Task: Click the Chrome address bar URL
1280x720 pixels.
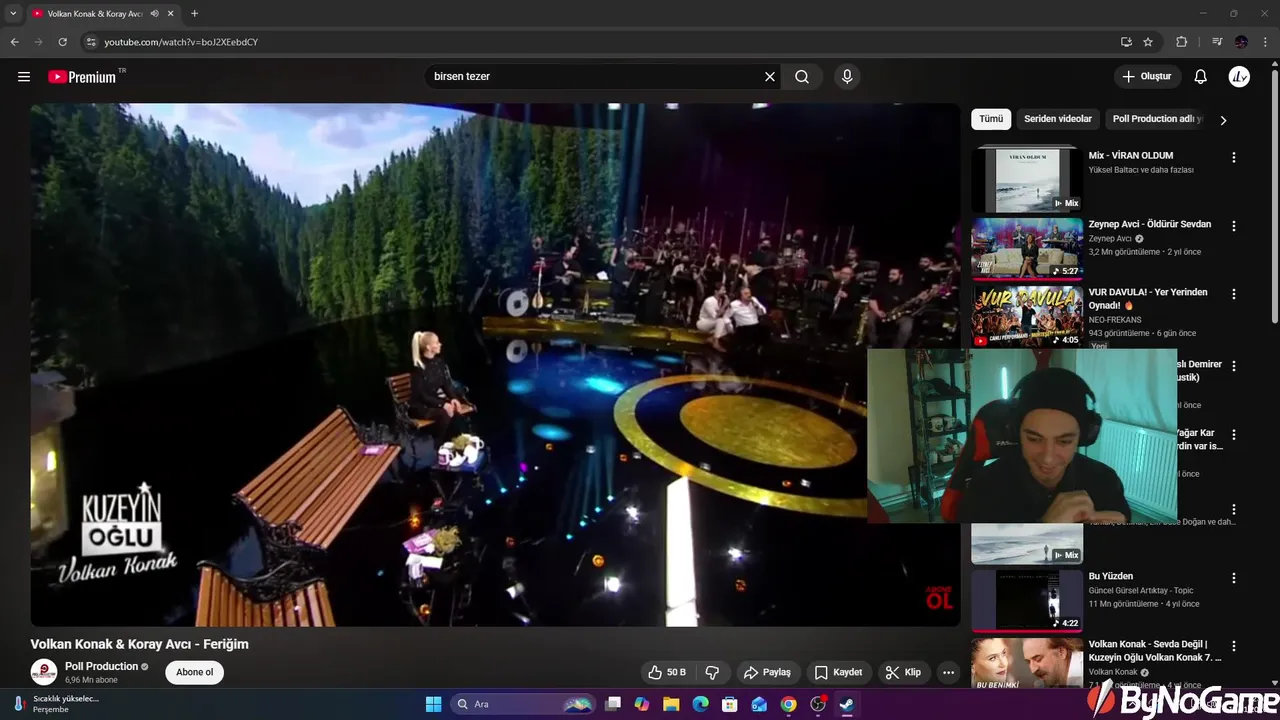Action: click(x=181, y=42)
